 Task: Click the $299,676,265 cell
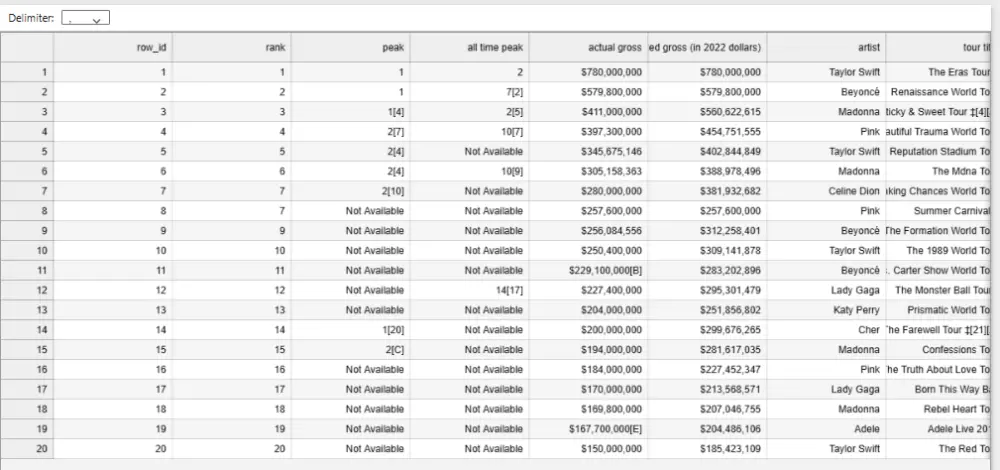click(x=707, y=330)
